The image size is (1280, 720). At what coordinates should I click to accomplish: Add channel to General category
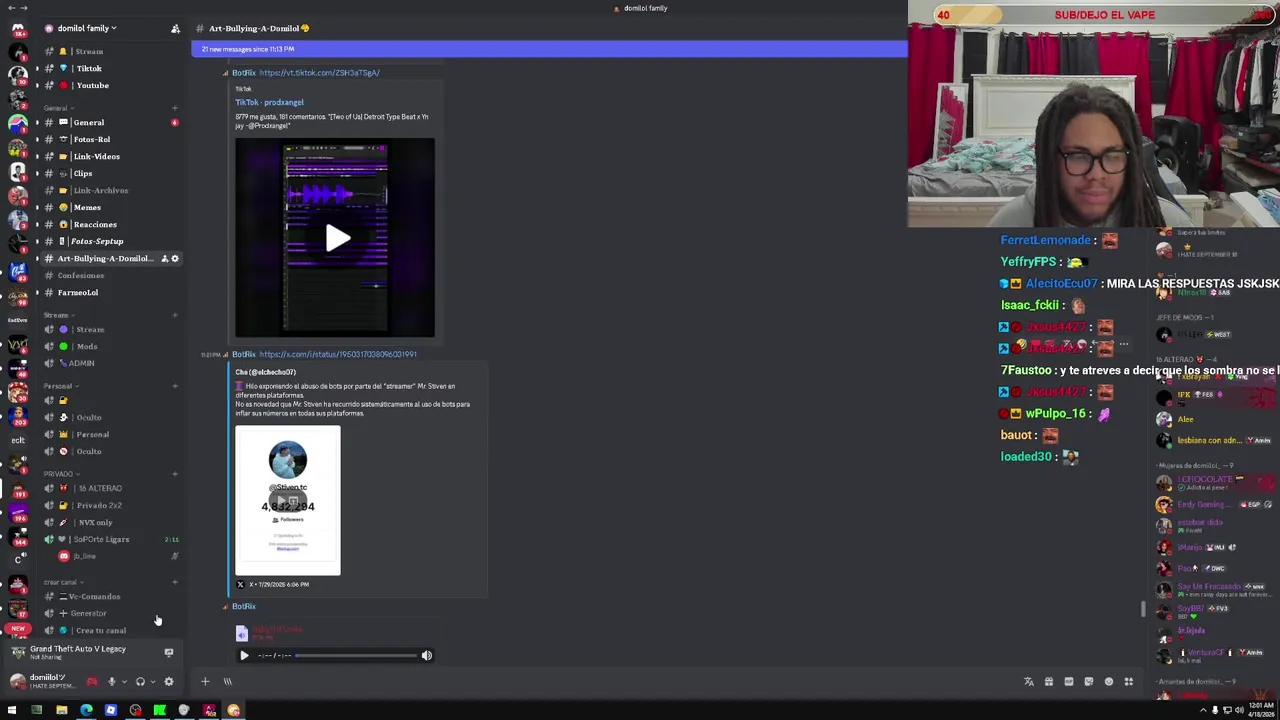[175, 108]
